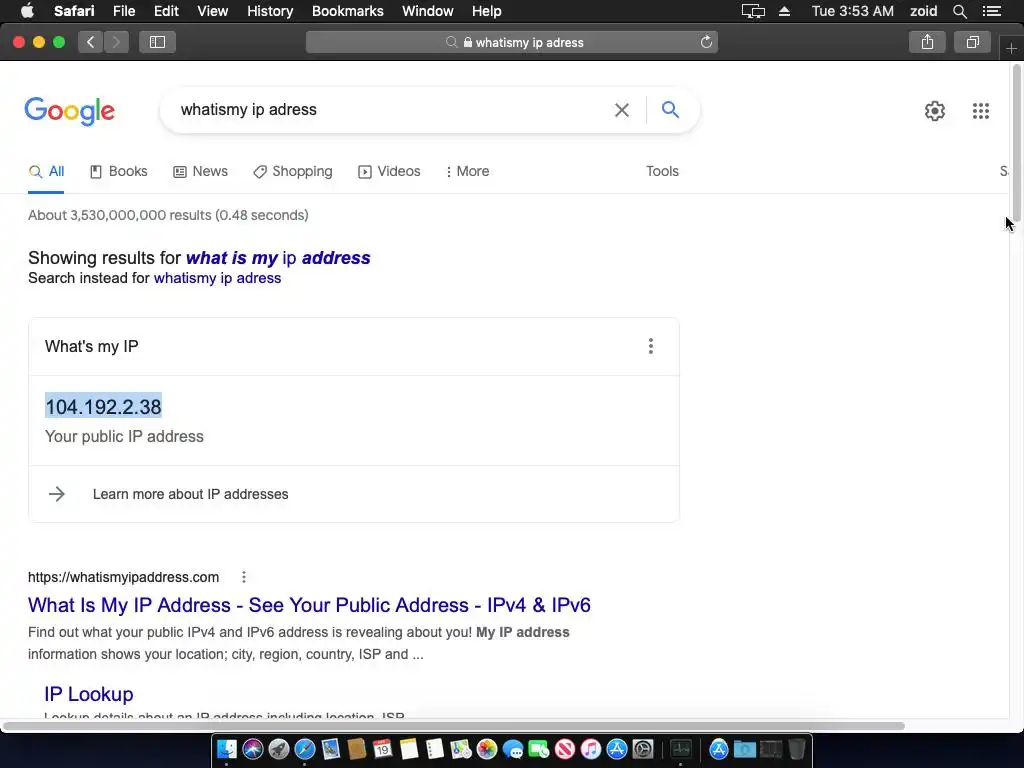
Task: Open the Trash in the Dock
Action: [797, 748]
